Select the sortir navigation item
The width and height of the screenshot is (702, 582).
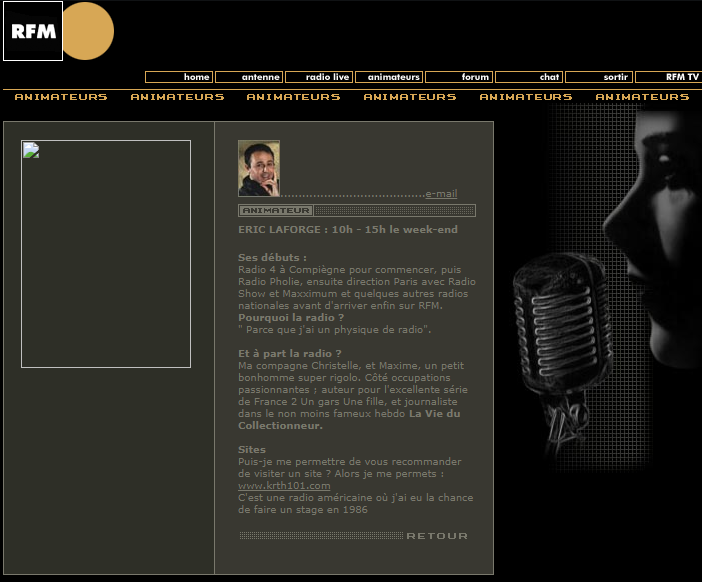599,77
